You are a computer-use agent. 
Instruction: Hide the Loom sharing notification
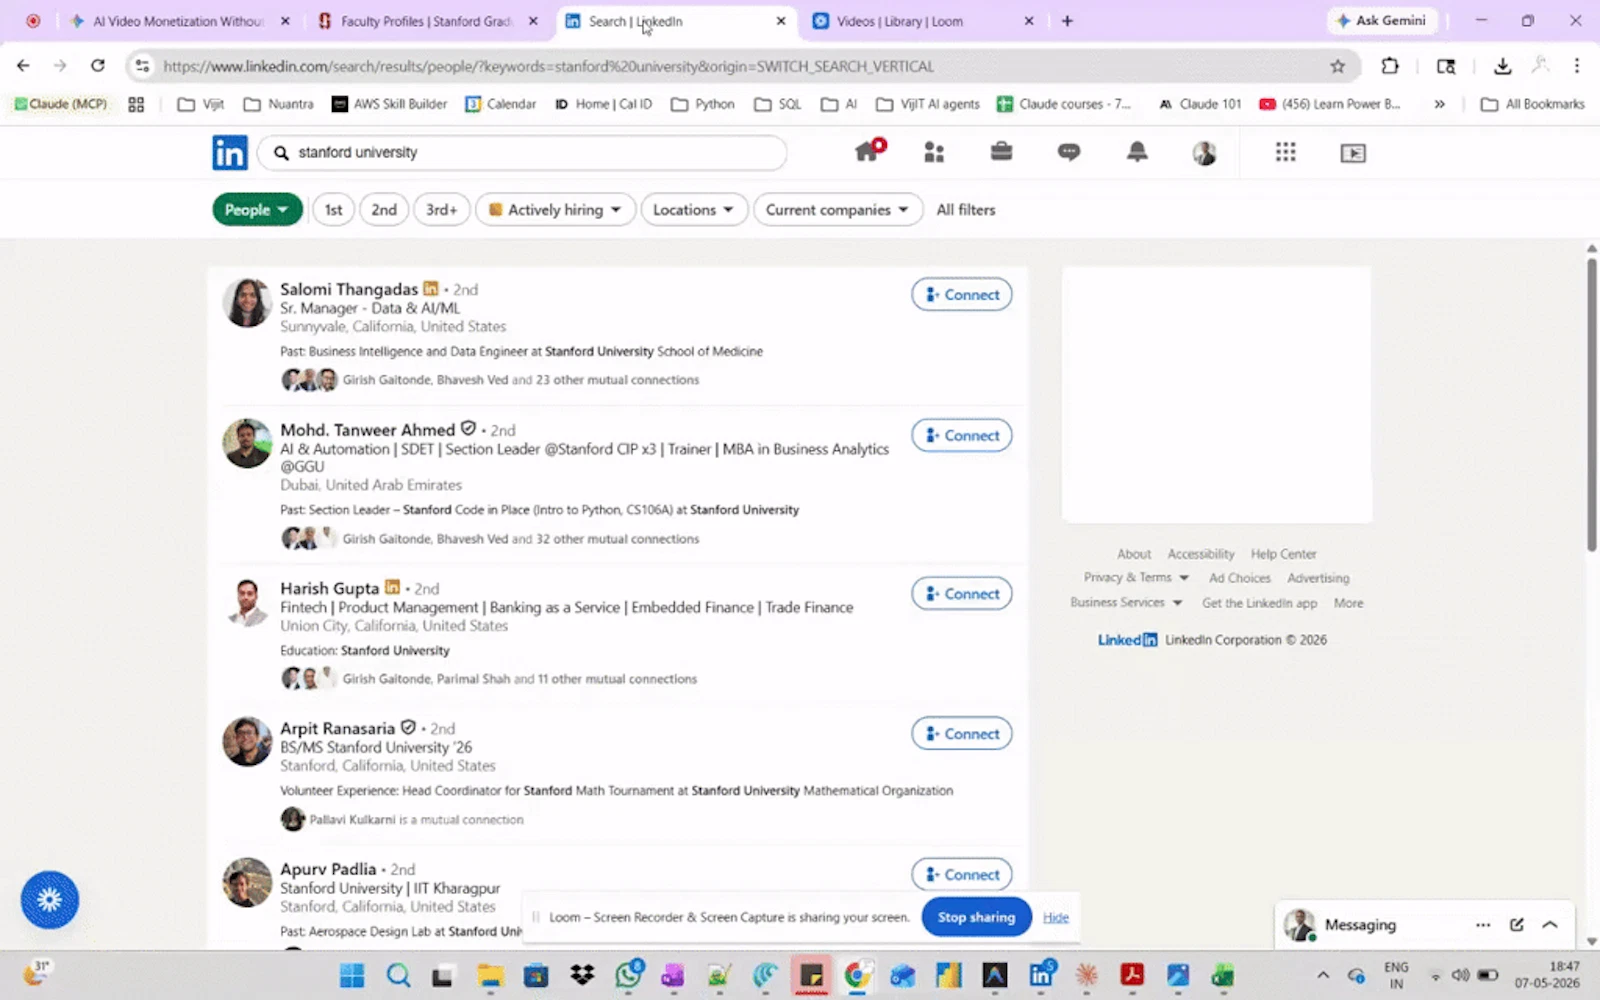[x=1056, y=917]
